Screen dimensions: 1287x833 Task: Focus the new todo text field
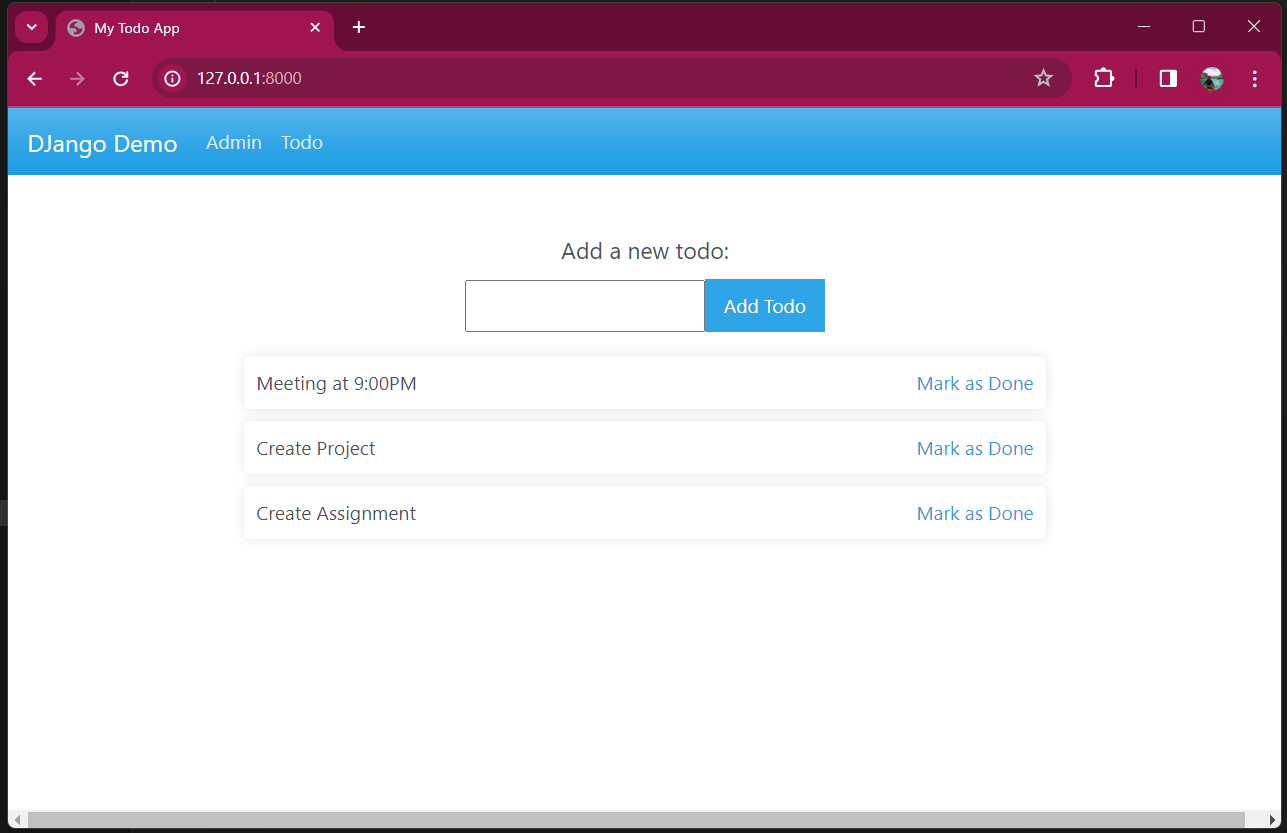(x=585, y=306)
